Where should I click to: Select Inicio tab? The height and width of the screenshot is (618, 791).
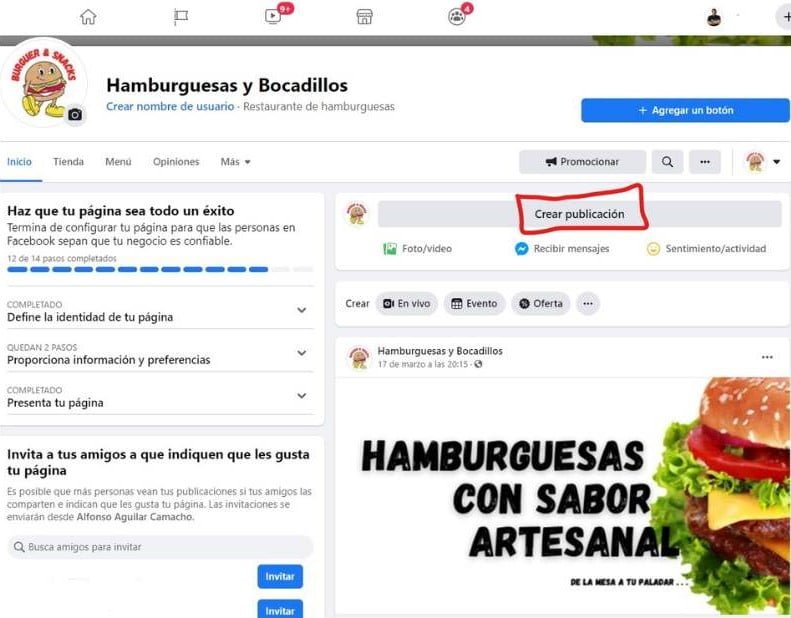pos(19,162)
